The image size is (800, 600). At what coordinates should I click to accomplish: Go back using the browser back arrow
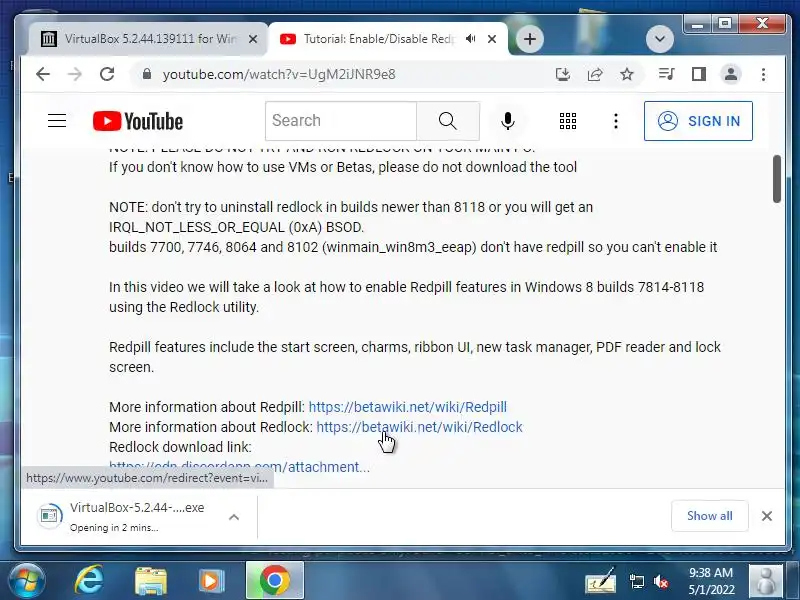coord(43,74)
